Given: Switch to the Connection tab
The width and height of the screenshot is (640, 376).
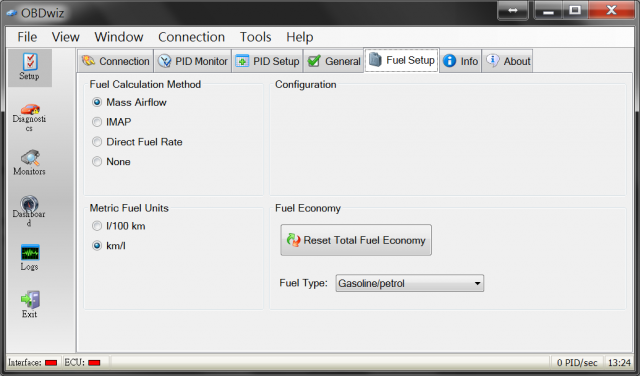Looking at the screenshot, I should coord(116,61).
